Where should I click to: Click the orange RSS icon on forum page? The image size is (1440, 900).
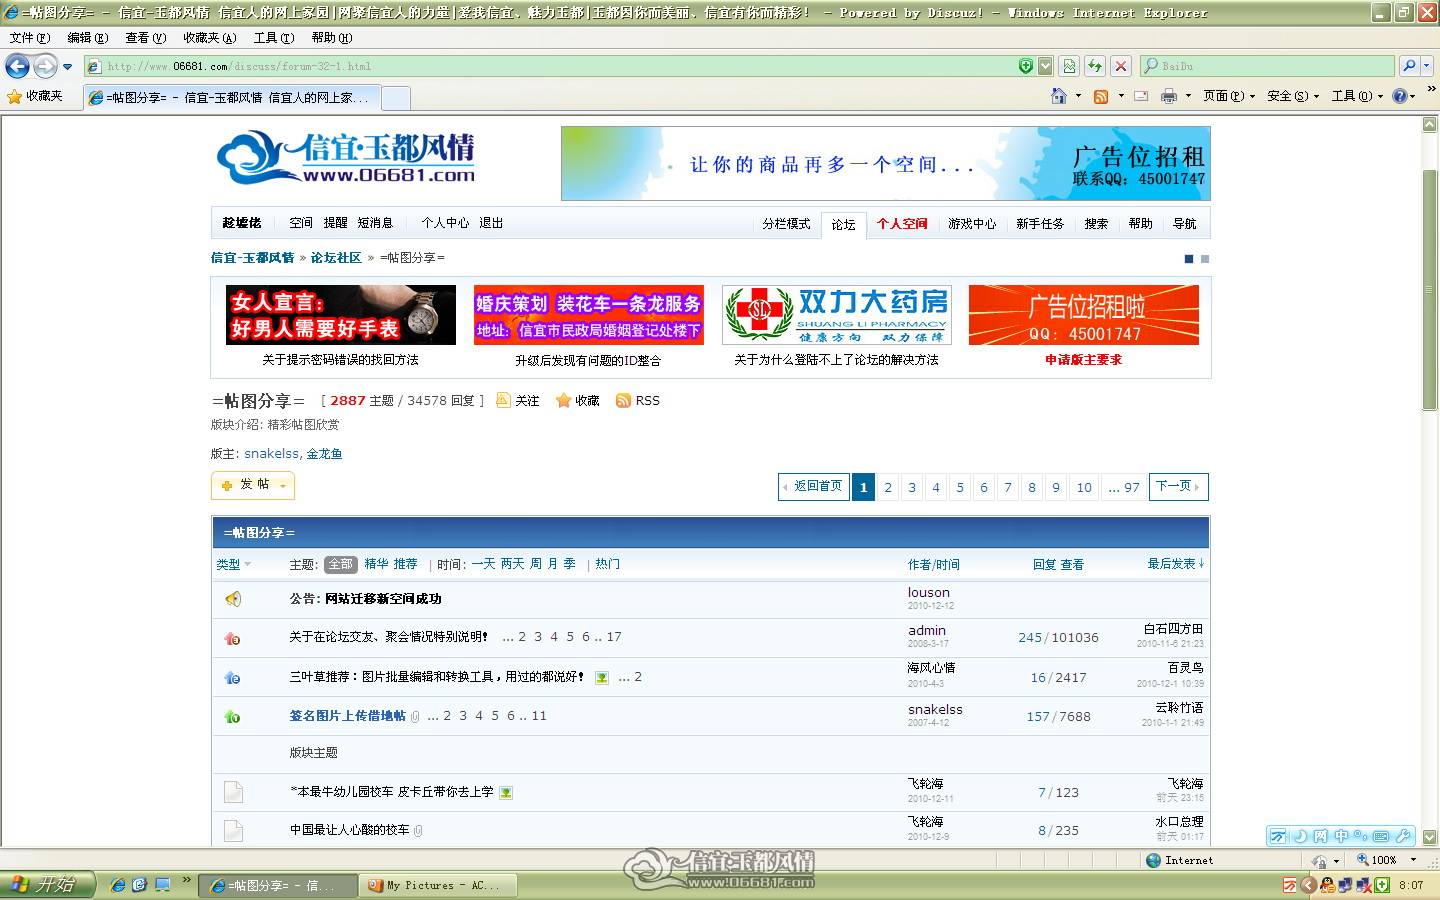(623, 400)
